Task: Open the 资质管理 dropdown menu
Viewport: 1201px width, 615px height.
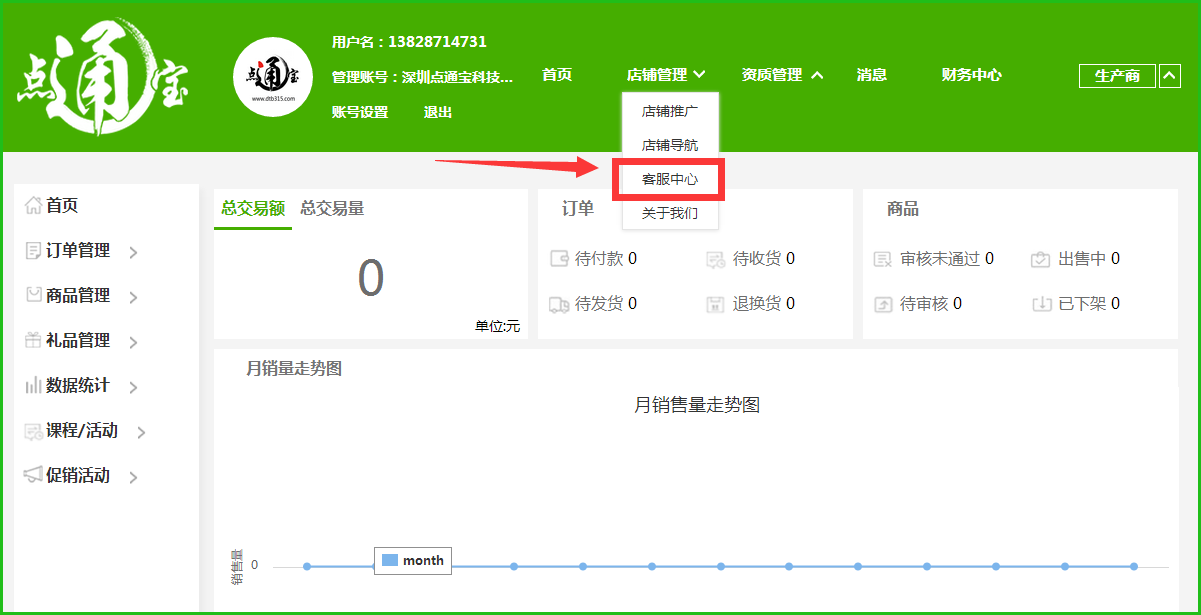Action: pyautogui.click(x=782, y=75)
